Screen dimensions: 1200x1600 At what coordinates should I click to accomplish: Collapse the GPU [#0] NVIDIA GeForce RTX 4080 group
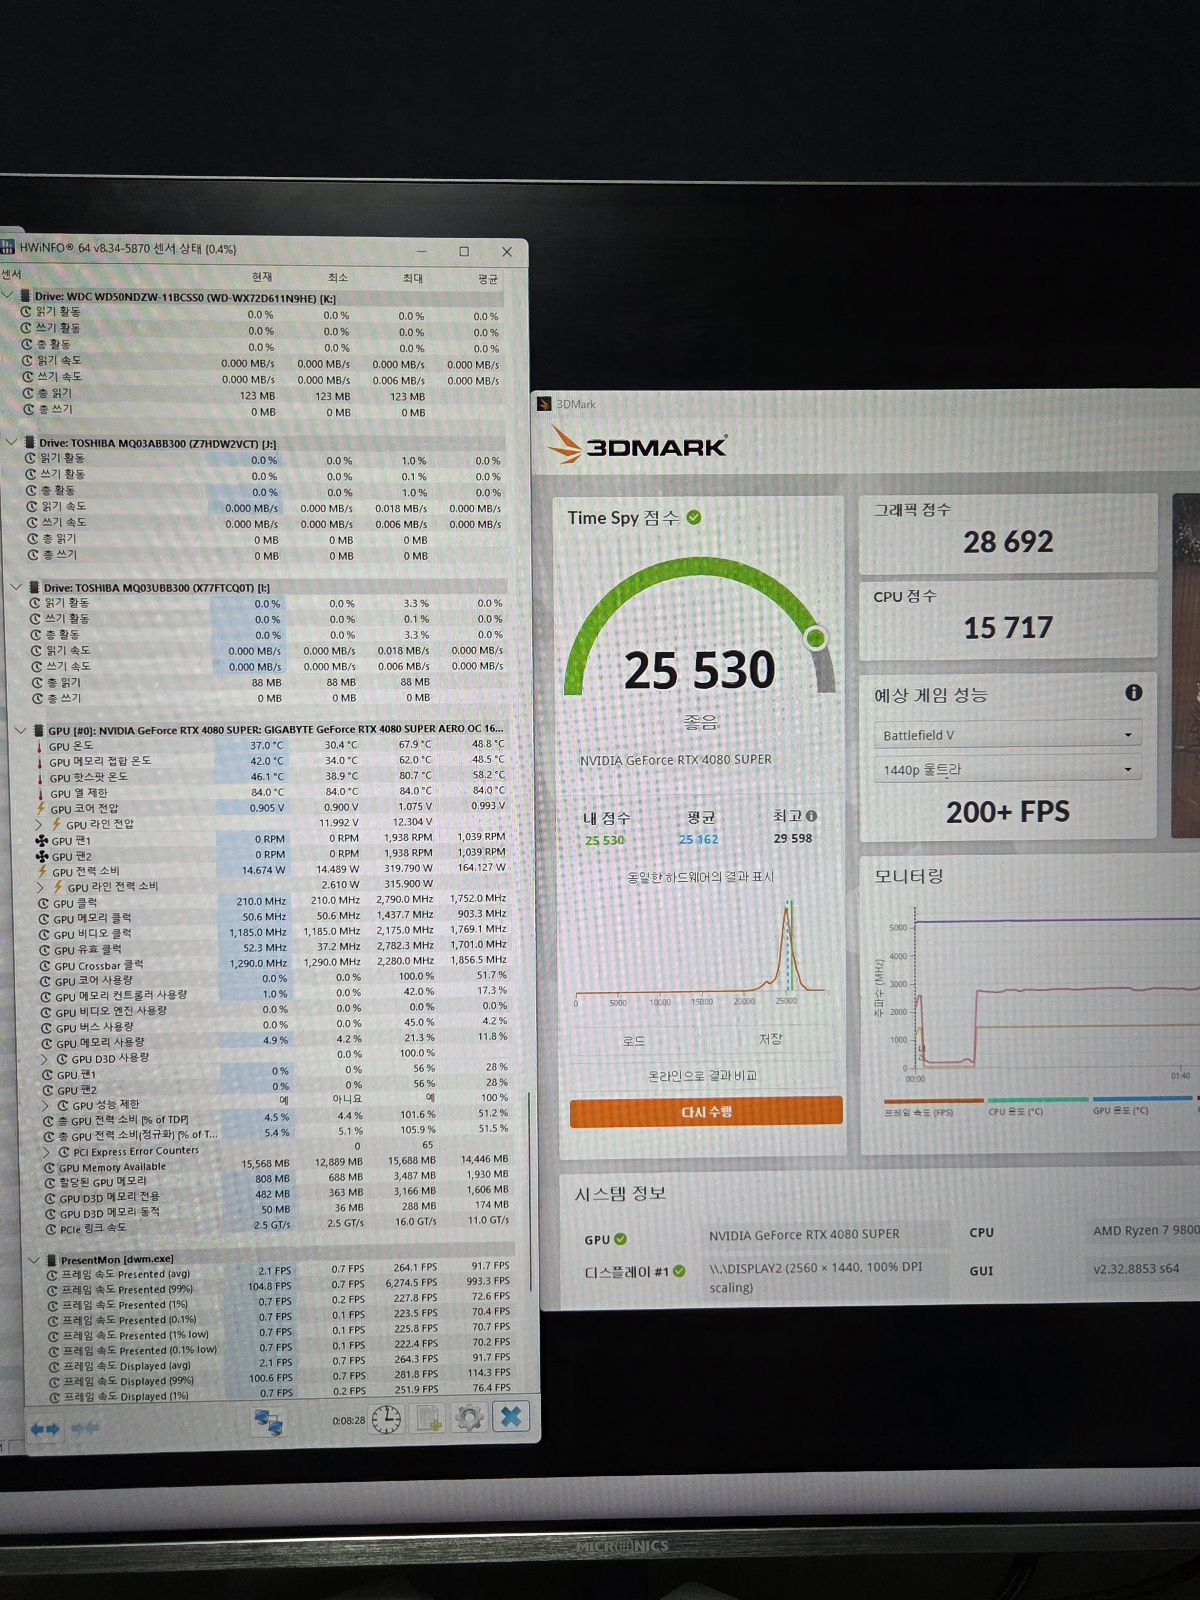pyautogui.click(x=20, y=730)
